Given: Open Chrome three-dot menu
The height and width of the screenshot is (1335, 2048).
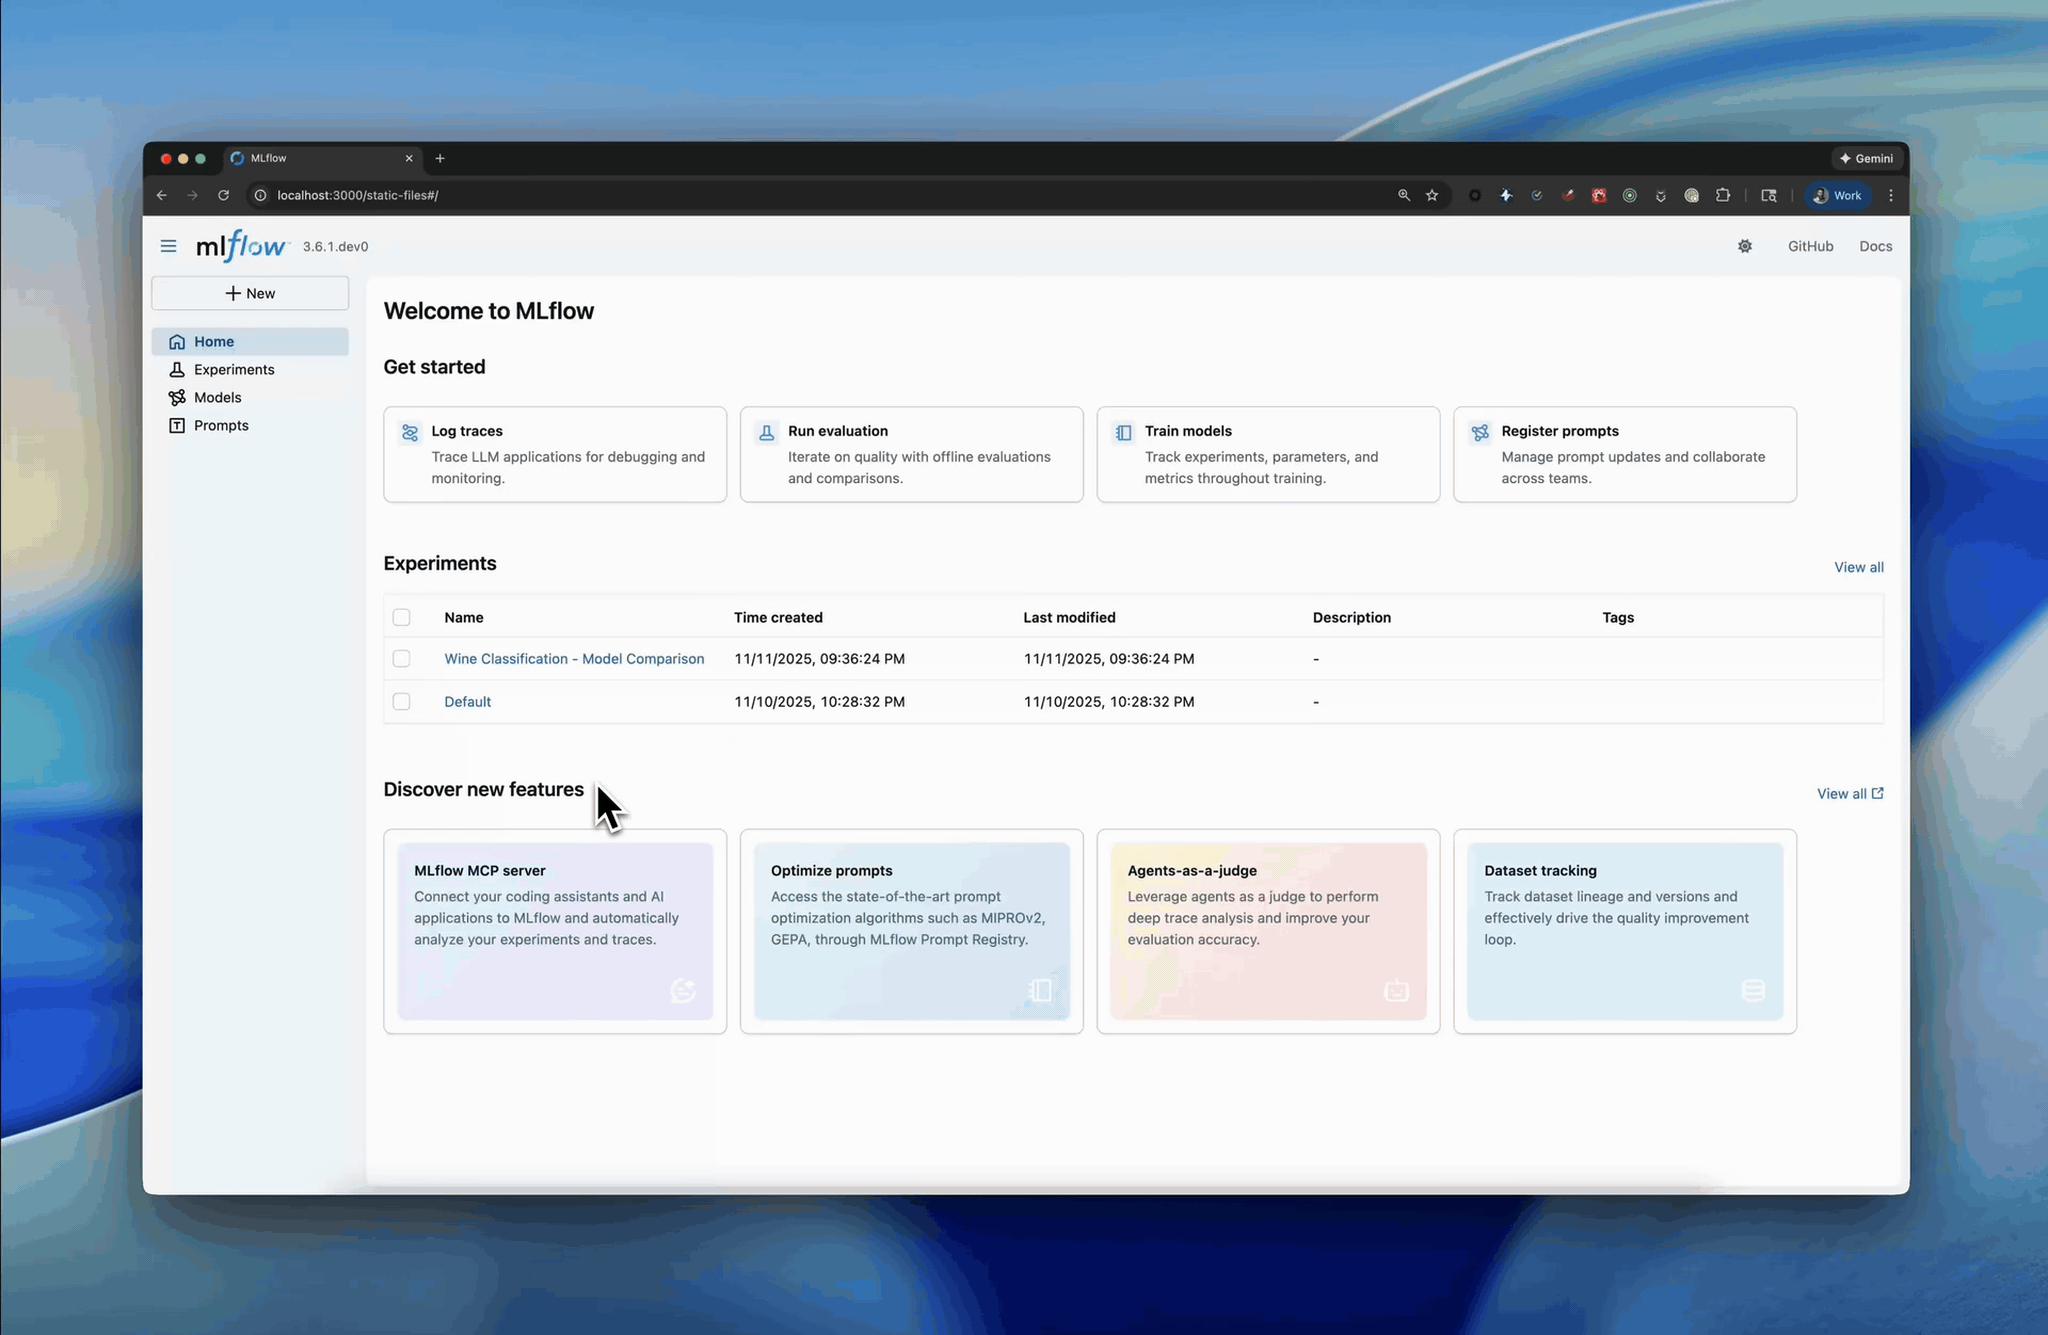Looking at the screenshot, I should pyautogui.click(x=1890, y=195).
